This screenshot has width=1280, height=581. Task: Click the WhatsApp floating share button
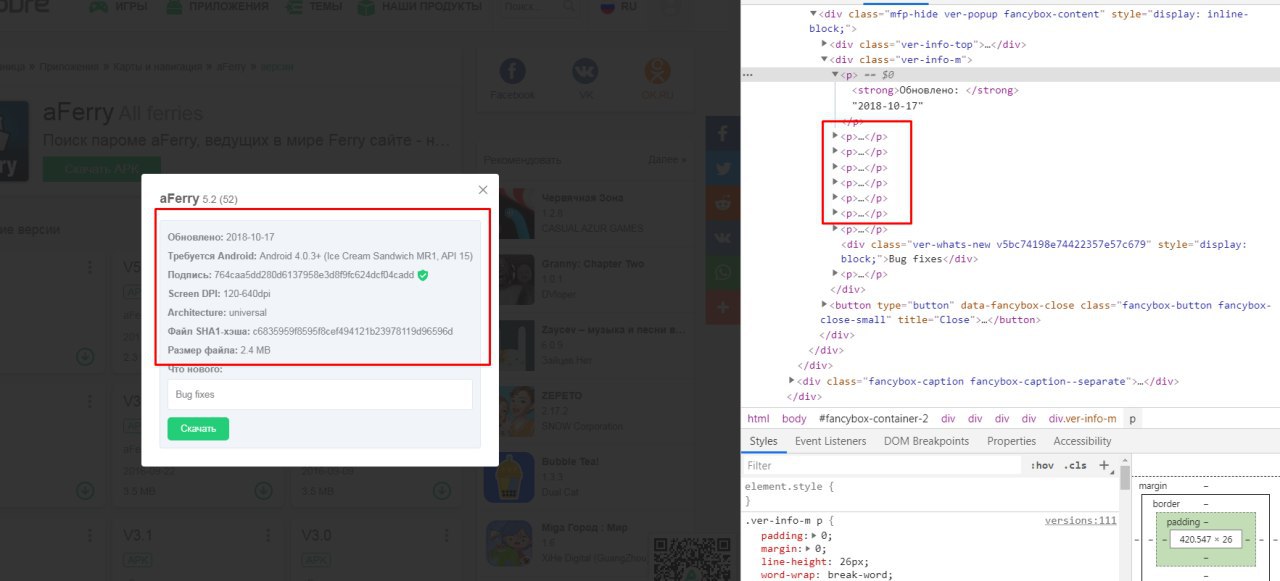click(x=722, y=273)
